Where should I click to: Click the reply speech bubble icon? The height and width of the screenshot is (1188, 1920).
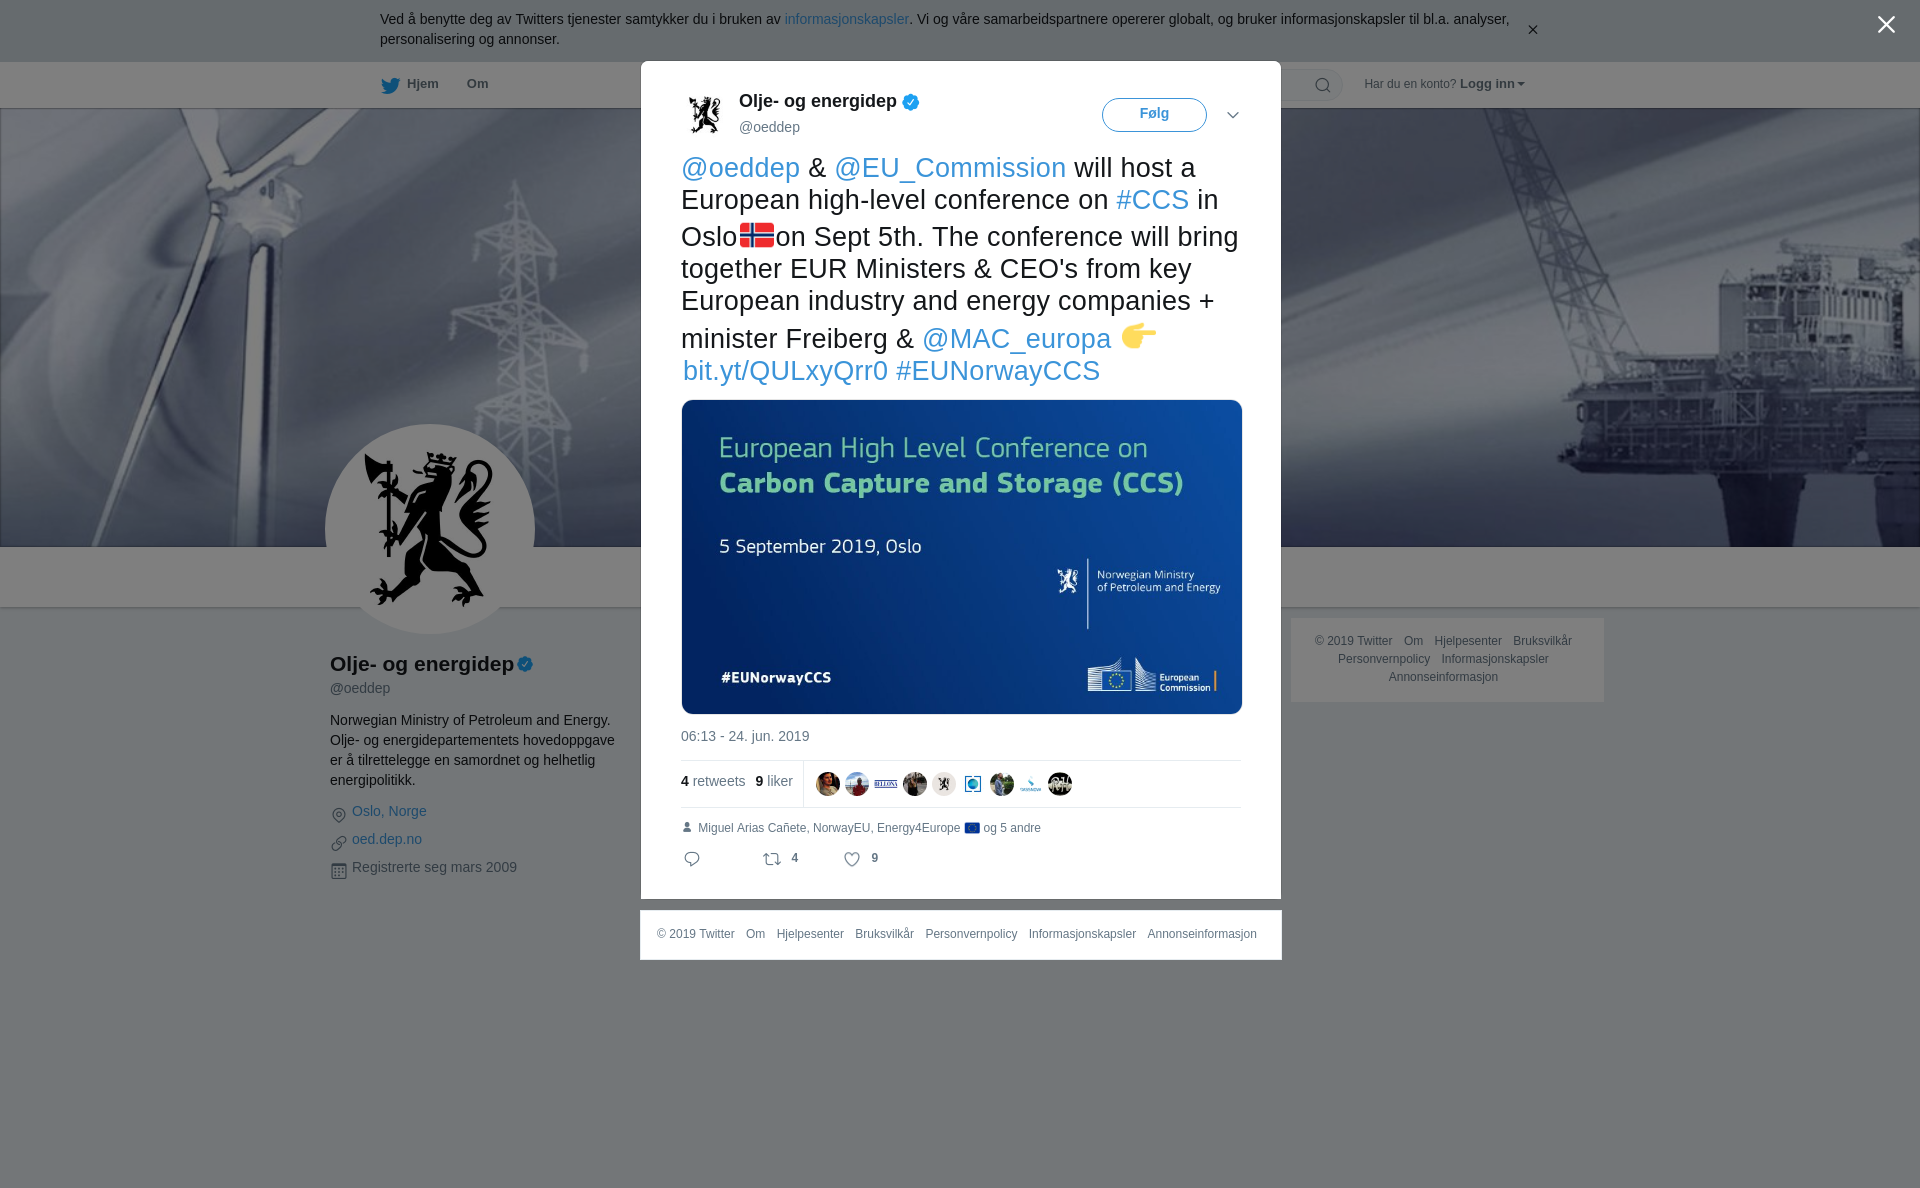pyautogui.click(x=692, y=859)
